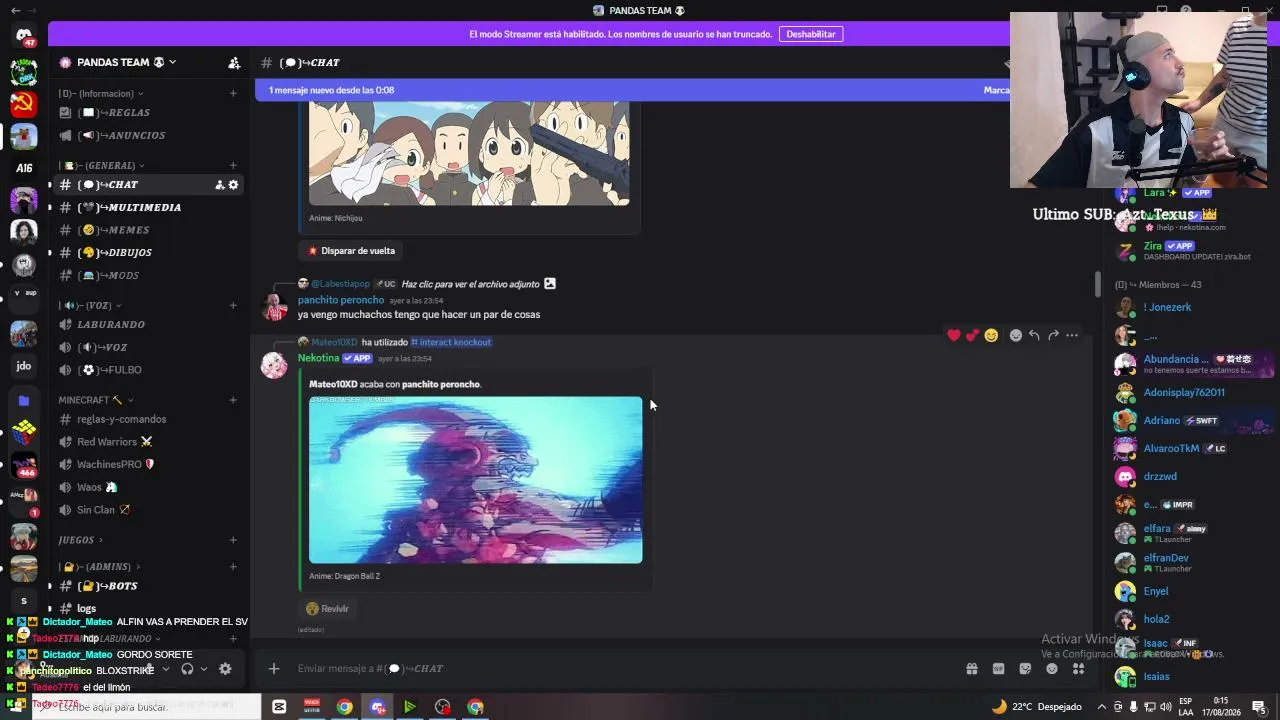Viewport: 1280px width, 720px height.
Task: Open the A16 server icon
Action: point(24,168)
